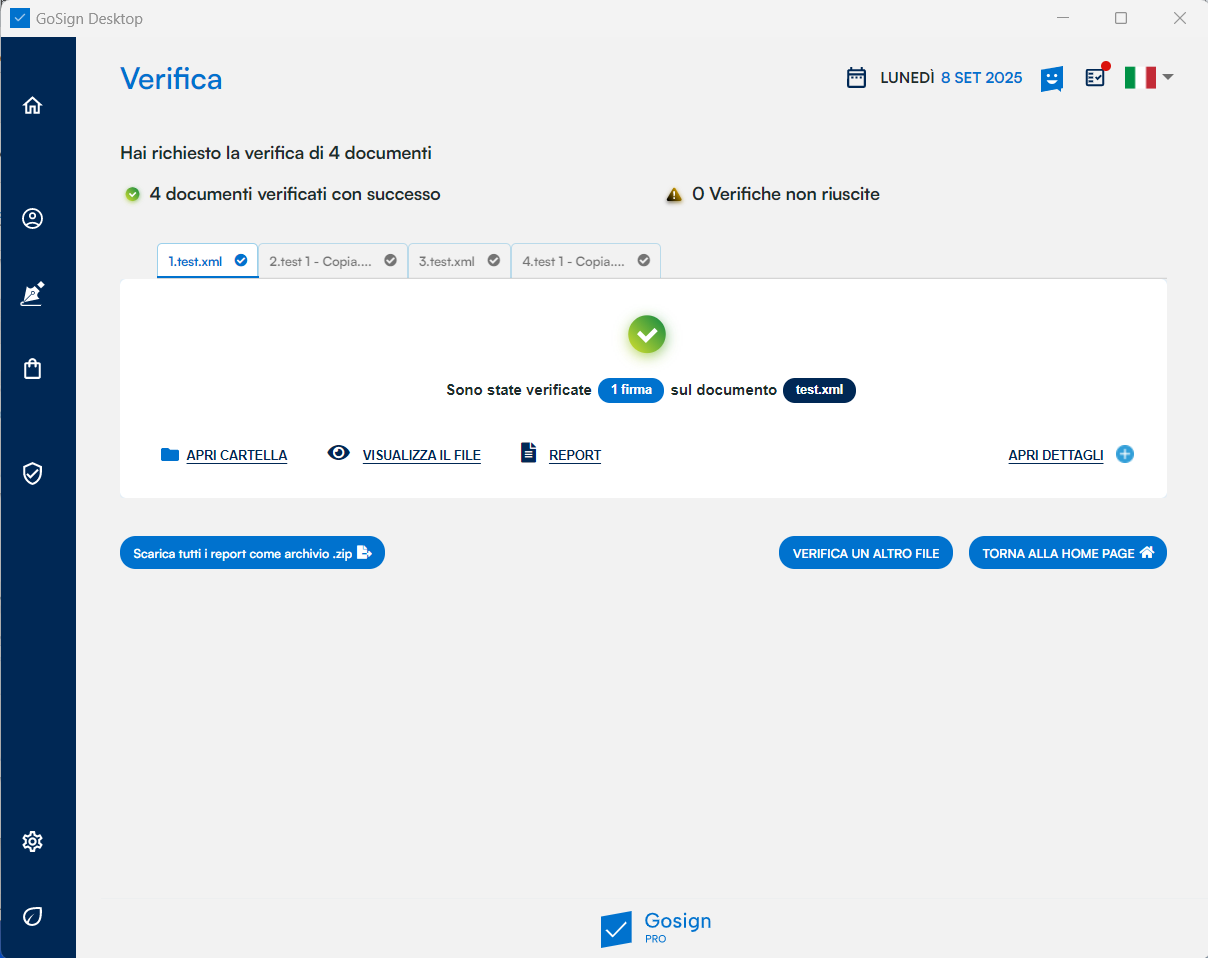
Task: Click the leaf icon in sidebar
Action: 33,916
